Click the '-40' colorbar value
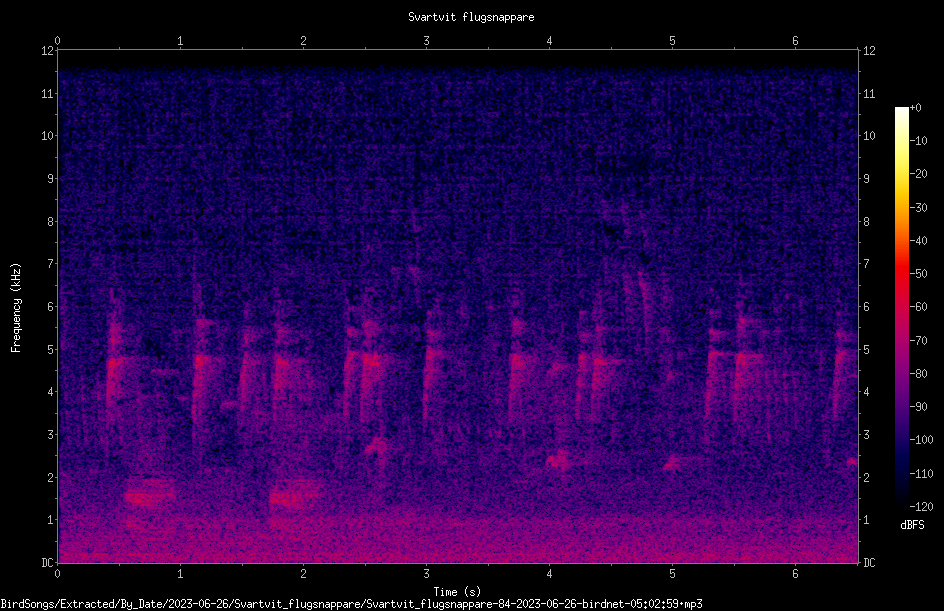The image size is (944, 611). [918, 241]
